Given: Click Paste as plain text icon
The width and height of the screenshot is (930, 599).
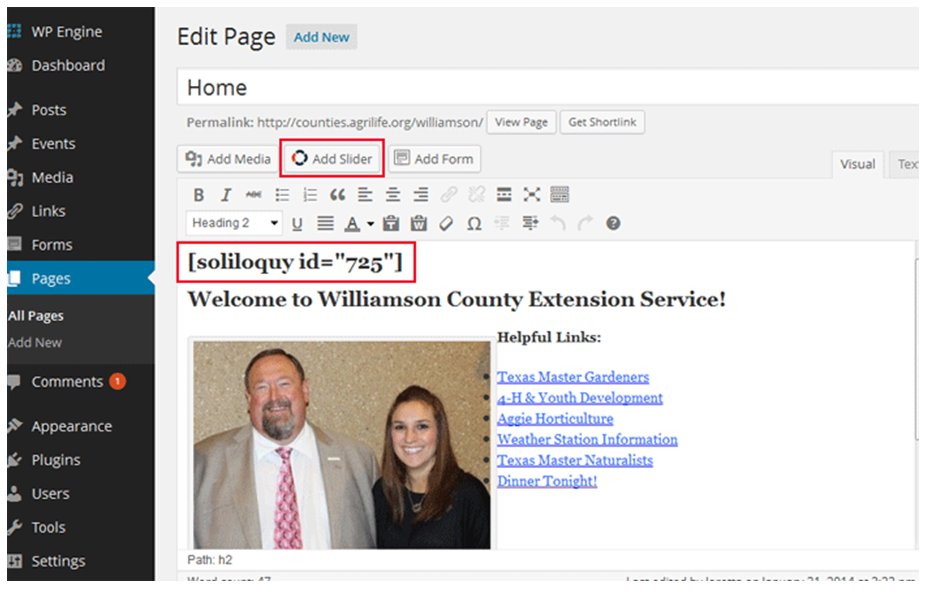Looking at the screenshot, I should click(391, 224).
